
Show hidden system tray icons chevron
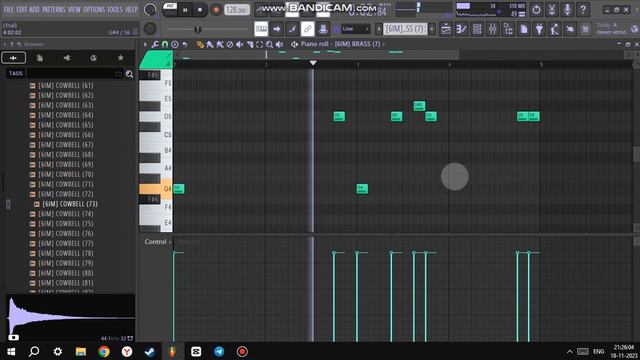point(569,351)
